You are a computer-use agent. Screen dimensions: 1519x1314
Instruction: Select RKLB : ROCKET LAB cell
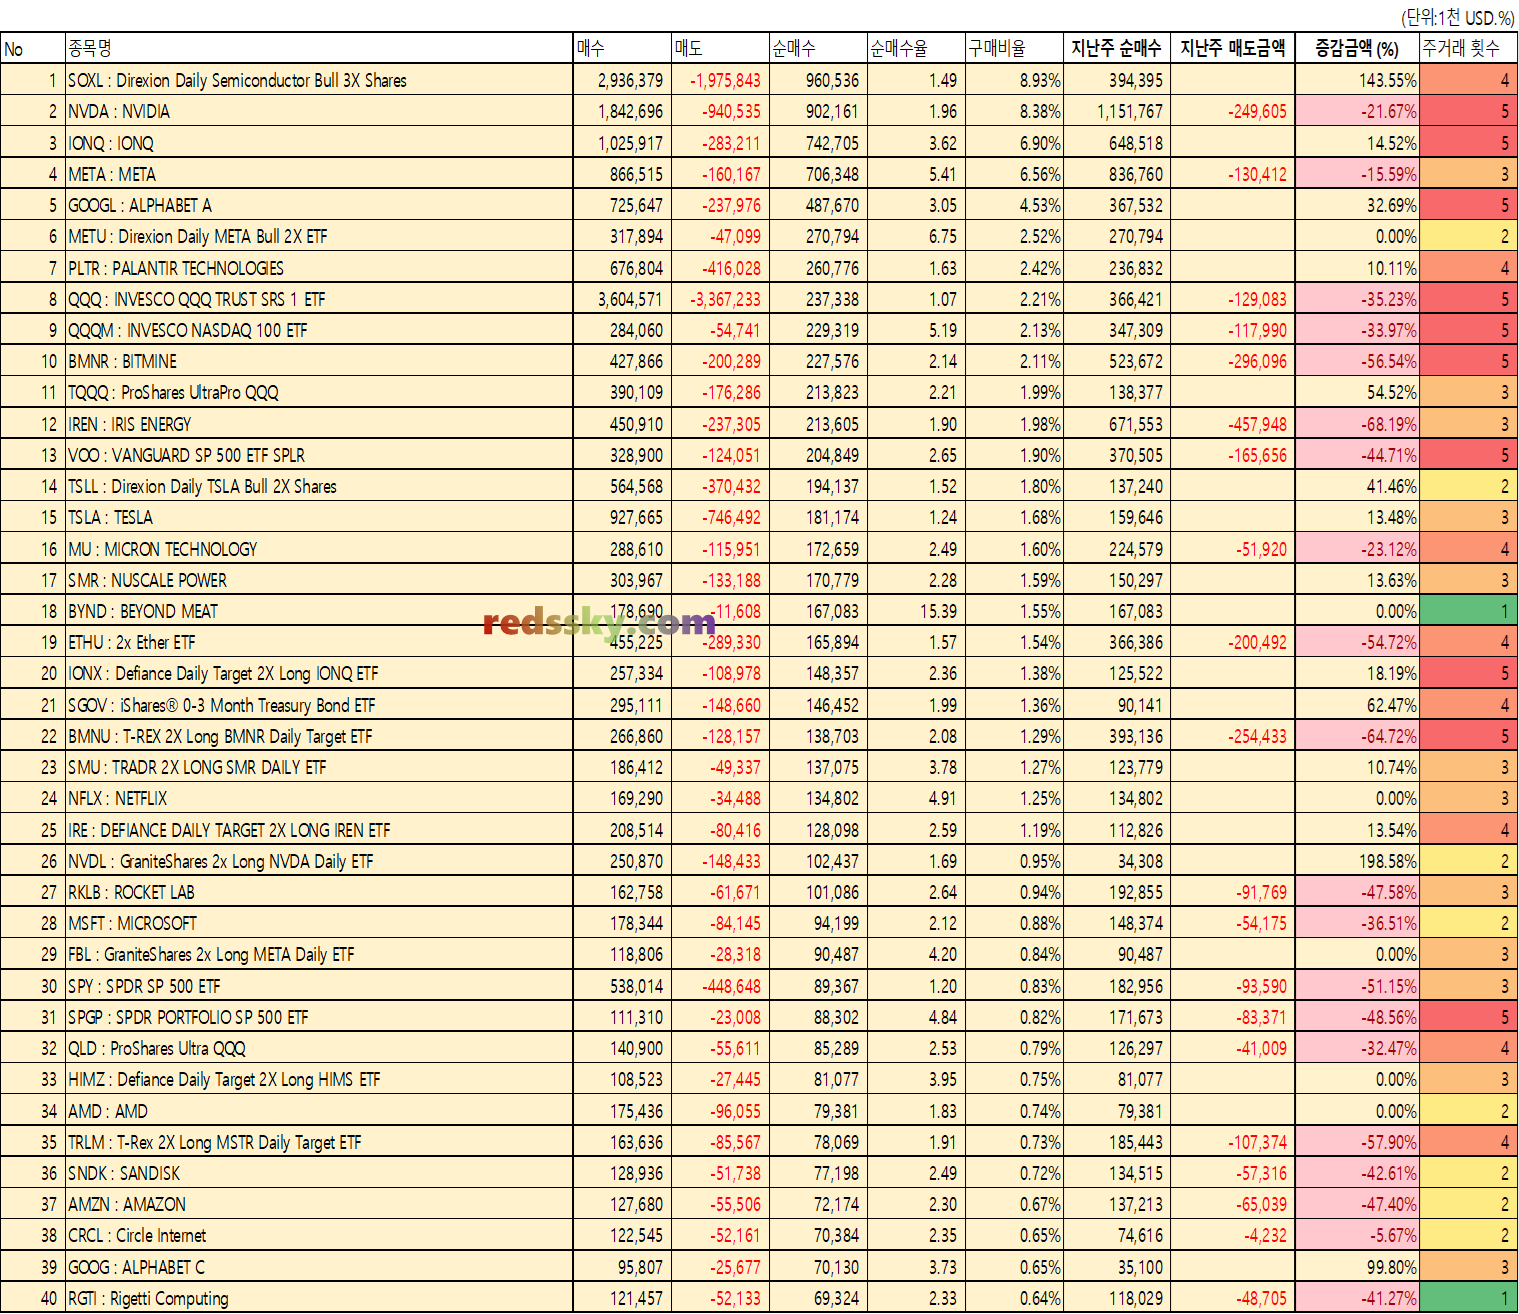(x=319, y=892)
